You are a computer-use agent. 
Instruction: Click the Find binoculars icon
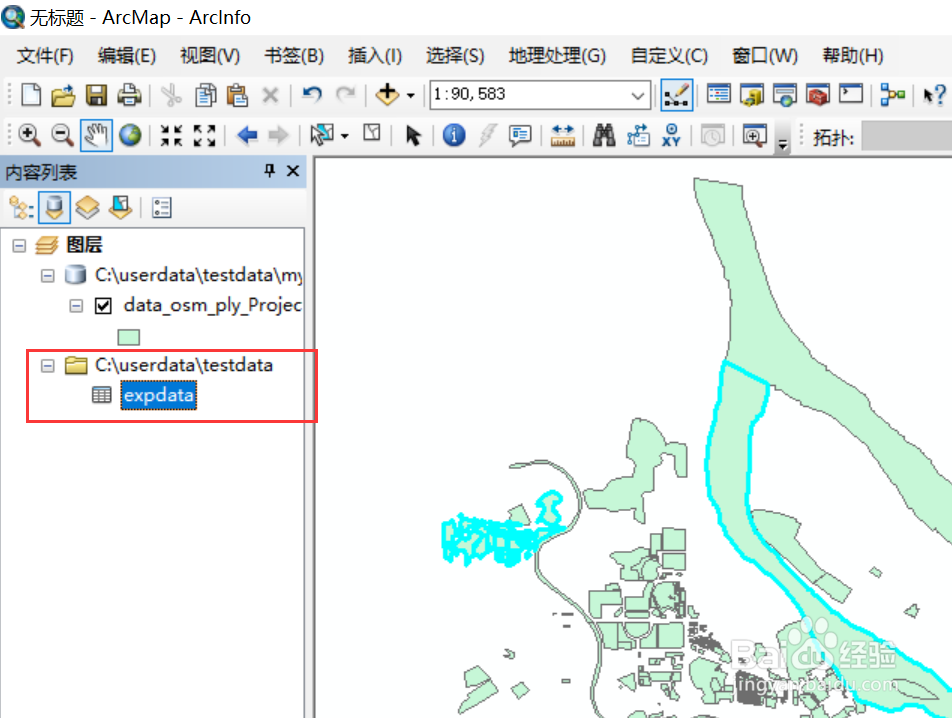604,135
